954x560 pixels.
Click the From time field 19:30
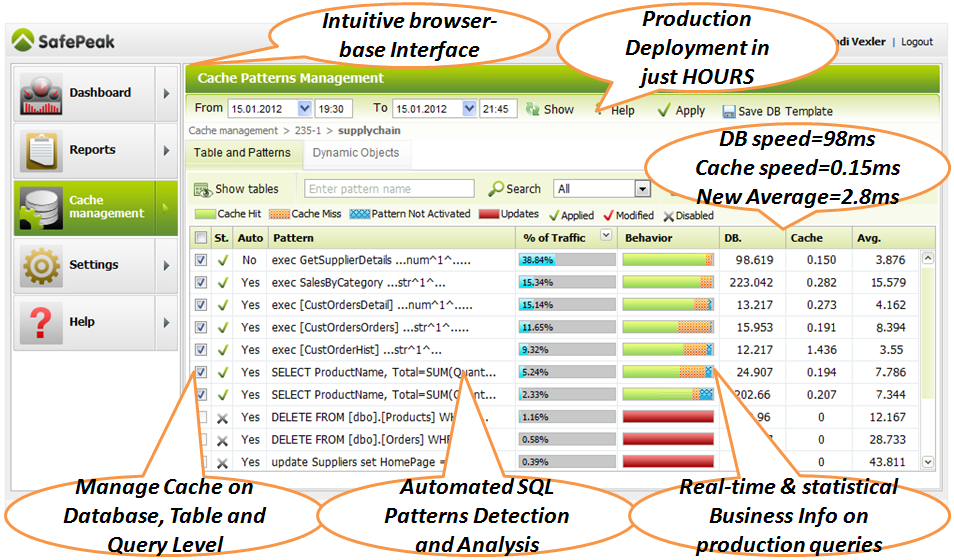331,109
